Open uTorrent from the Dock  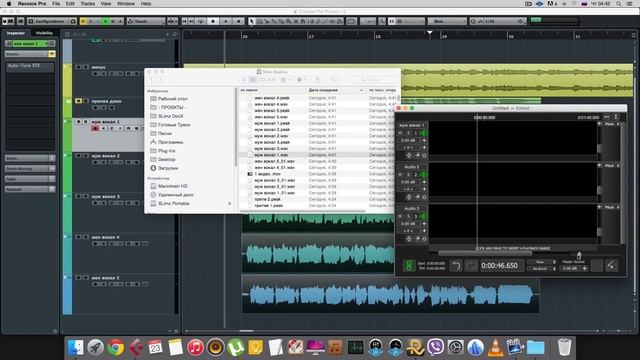pyautogui.click(x=236, y=347)
